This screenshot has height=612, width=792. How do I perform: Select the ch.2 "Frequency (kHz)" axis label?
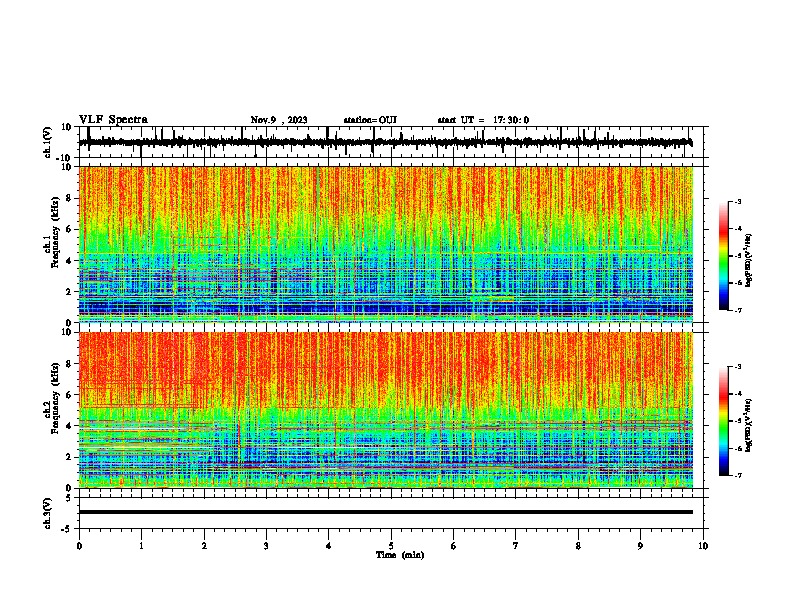tap(55, 398)
